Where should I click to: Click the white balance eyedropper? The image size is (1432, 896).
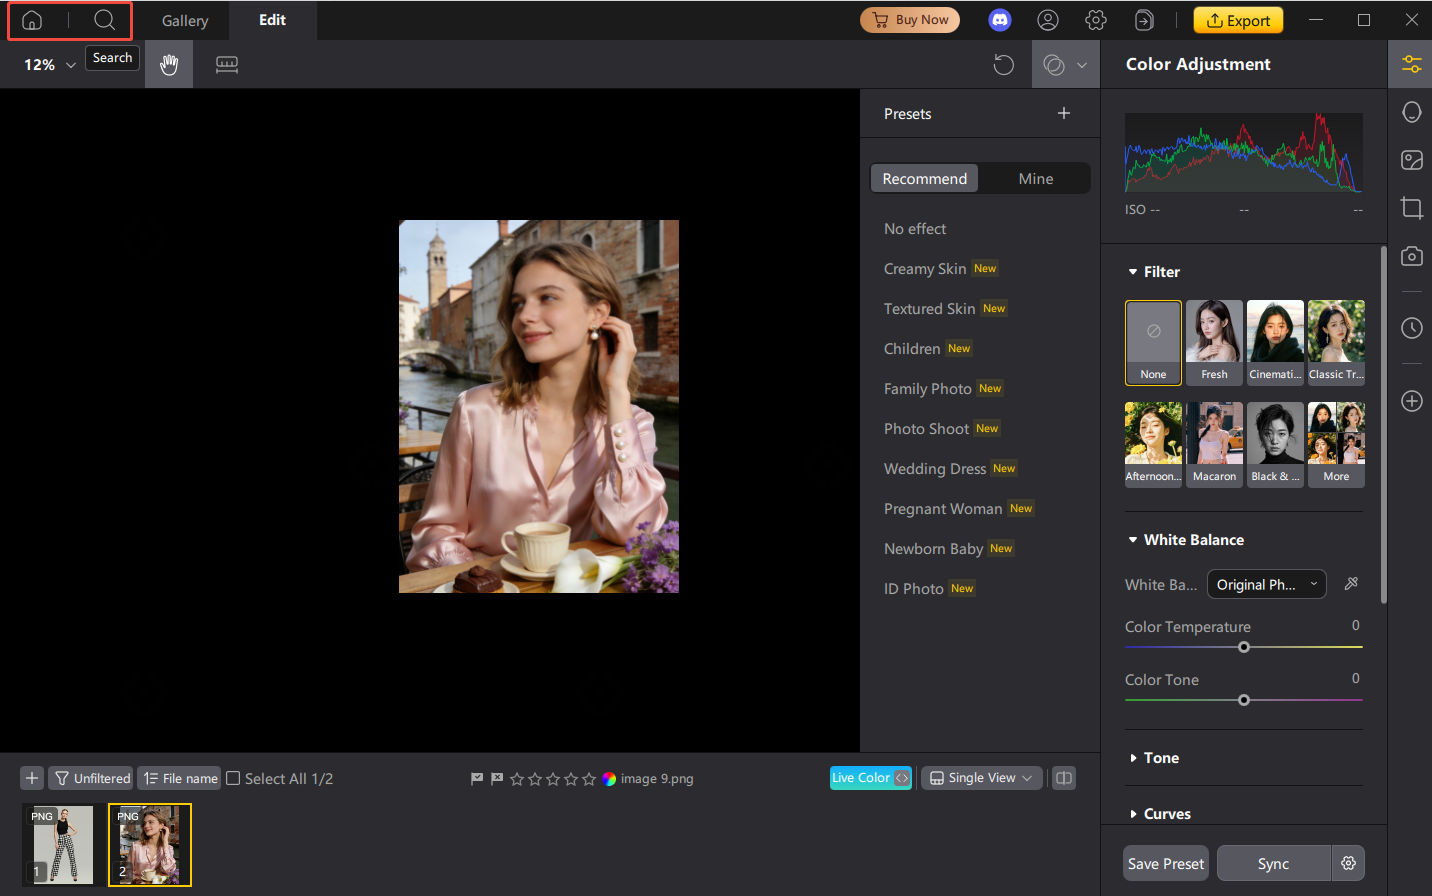coord(1351,584)
